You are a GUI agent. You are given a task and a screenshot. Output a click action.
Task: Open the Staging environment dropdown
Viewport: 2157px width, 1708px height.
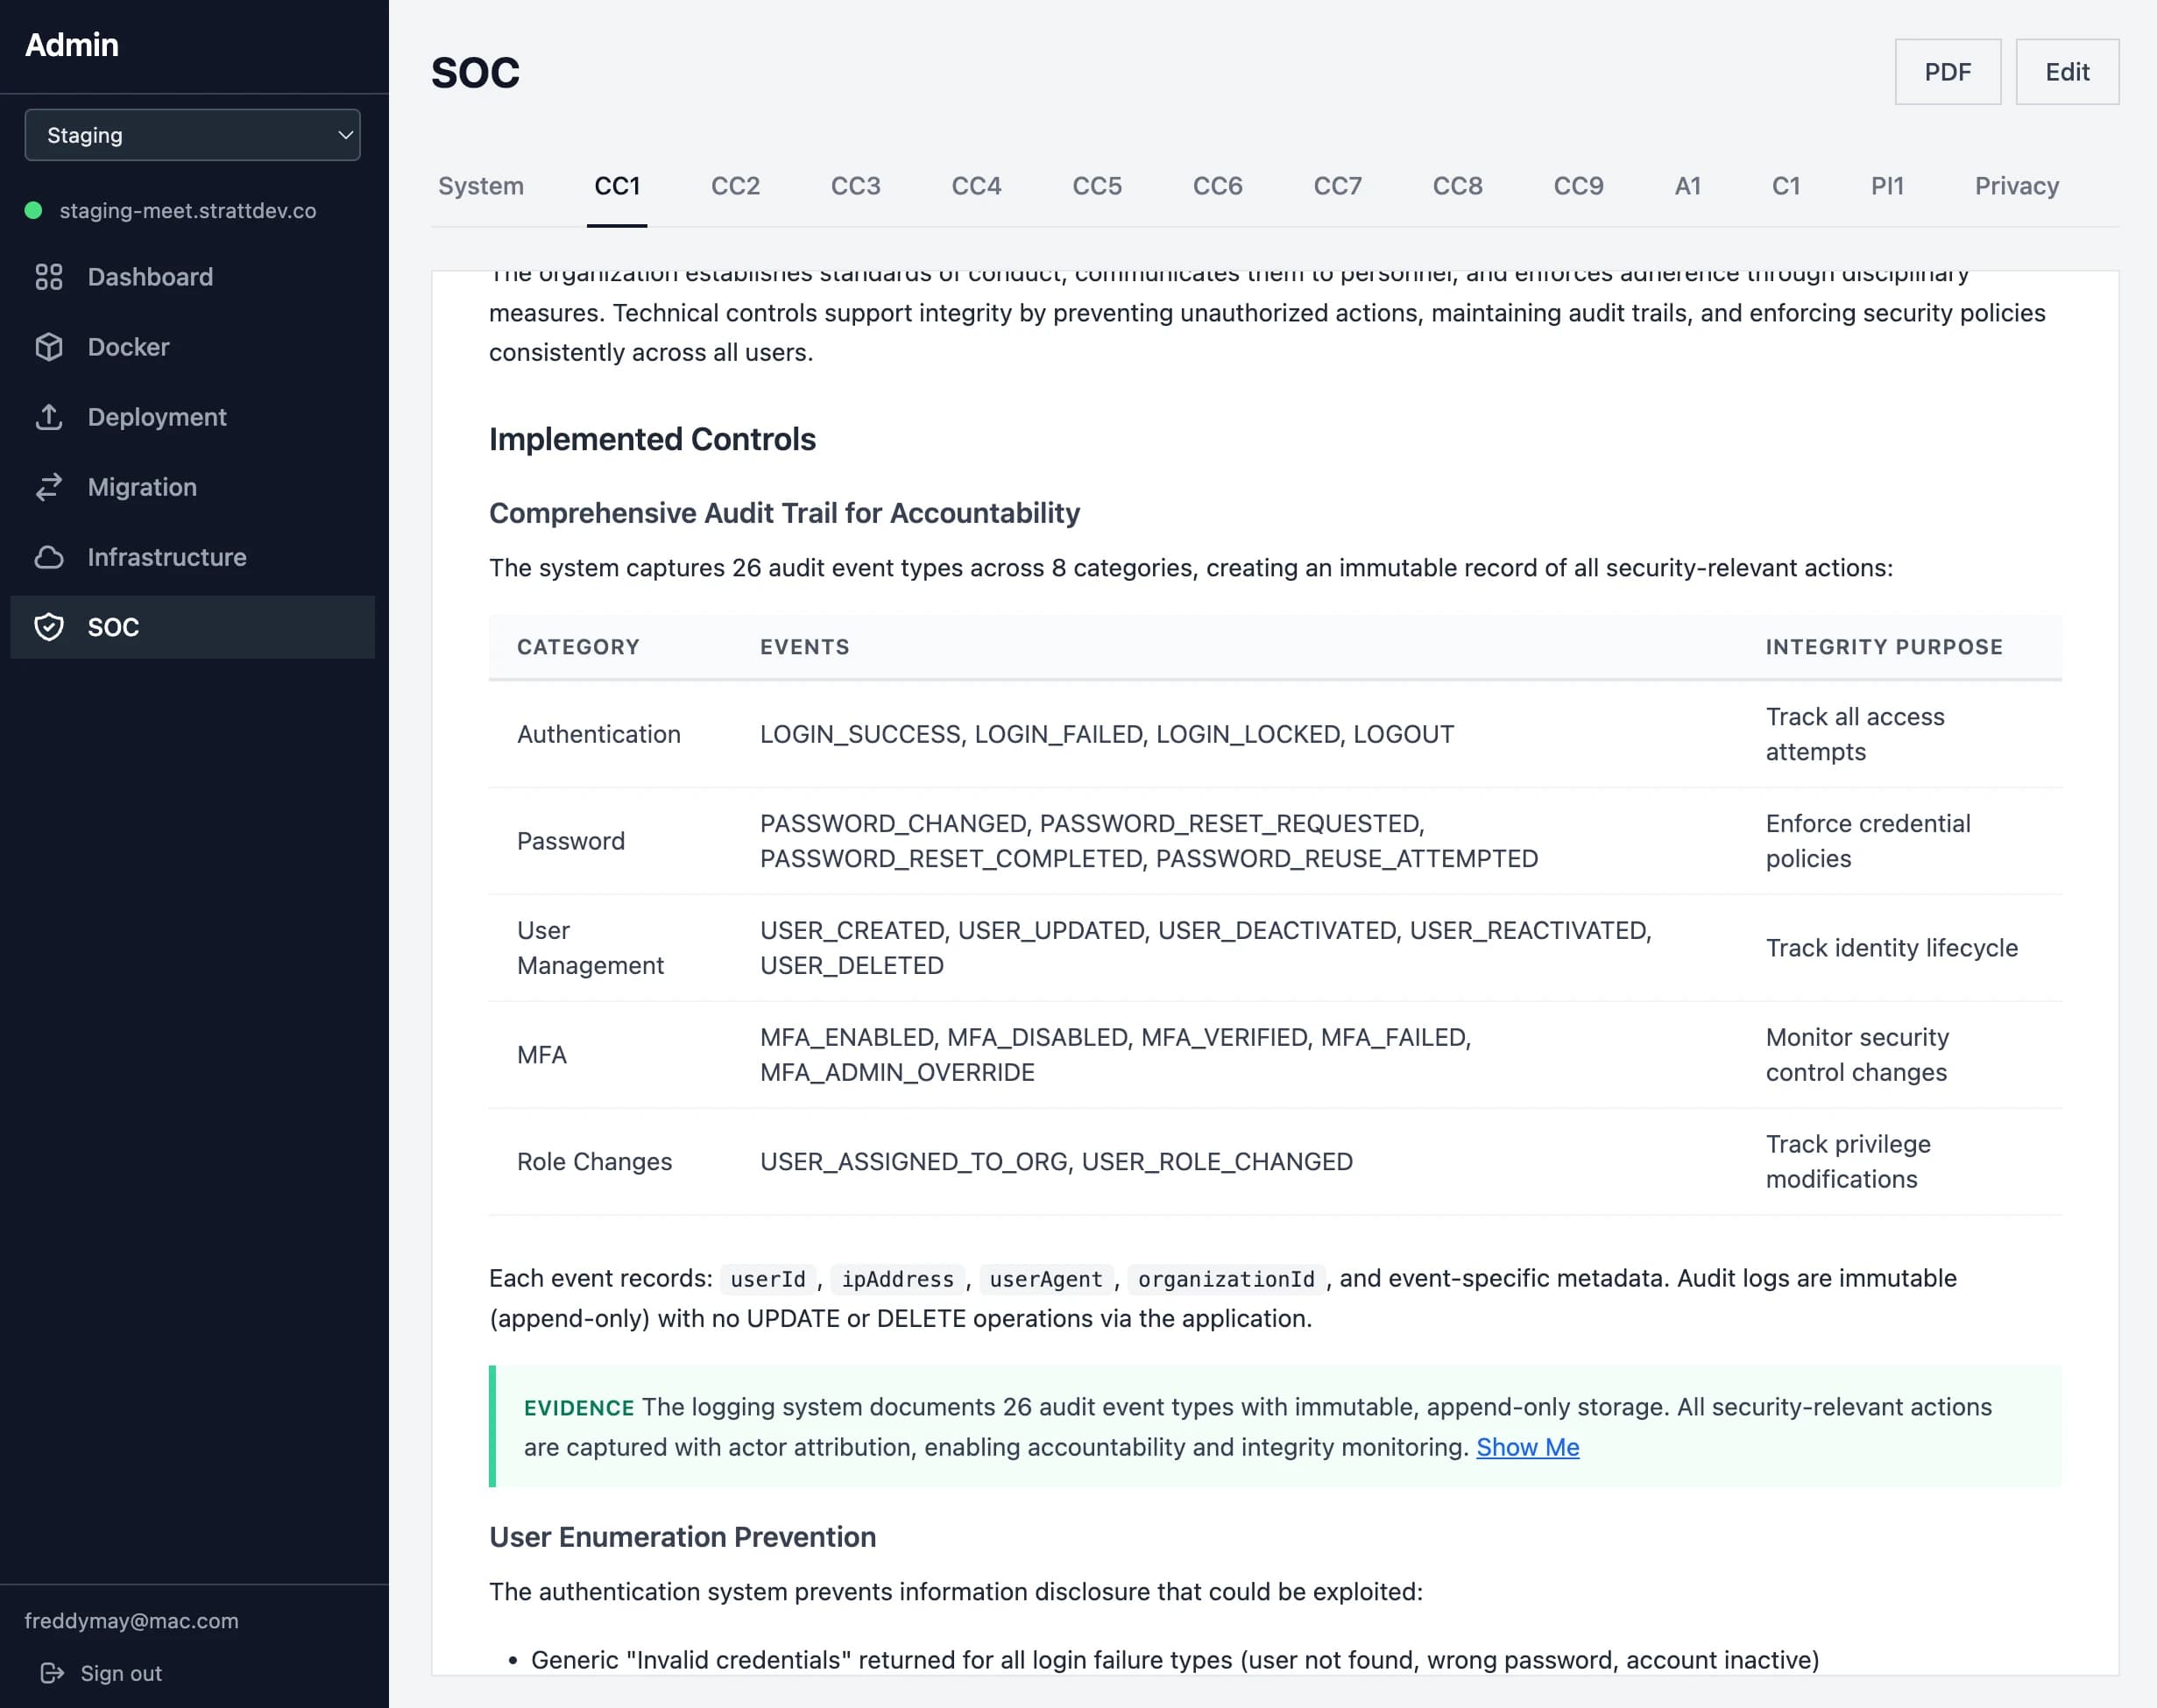pyautogui.click(x=192, y=135)
